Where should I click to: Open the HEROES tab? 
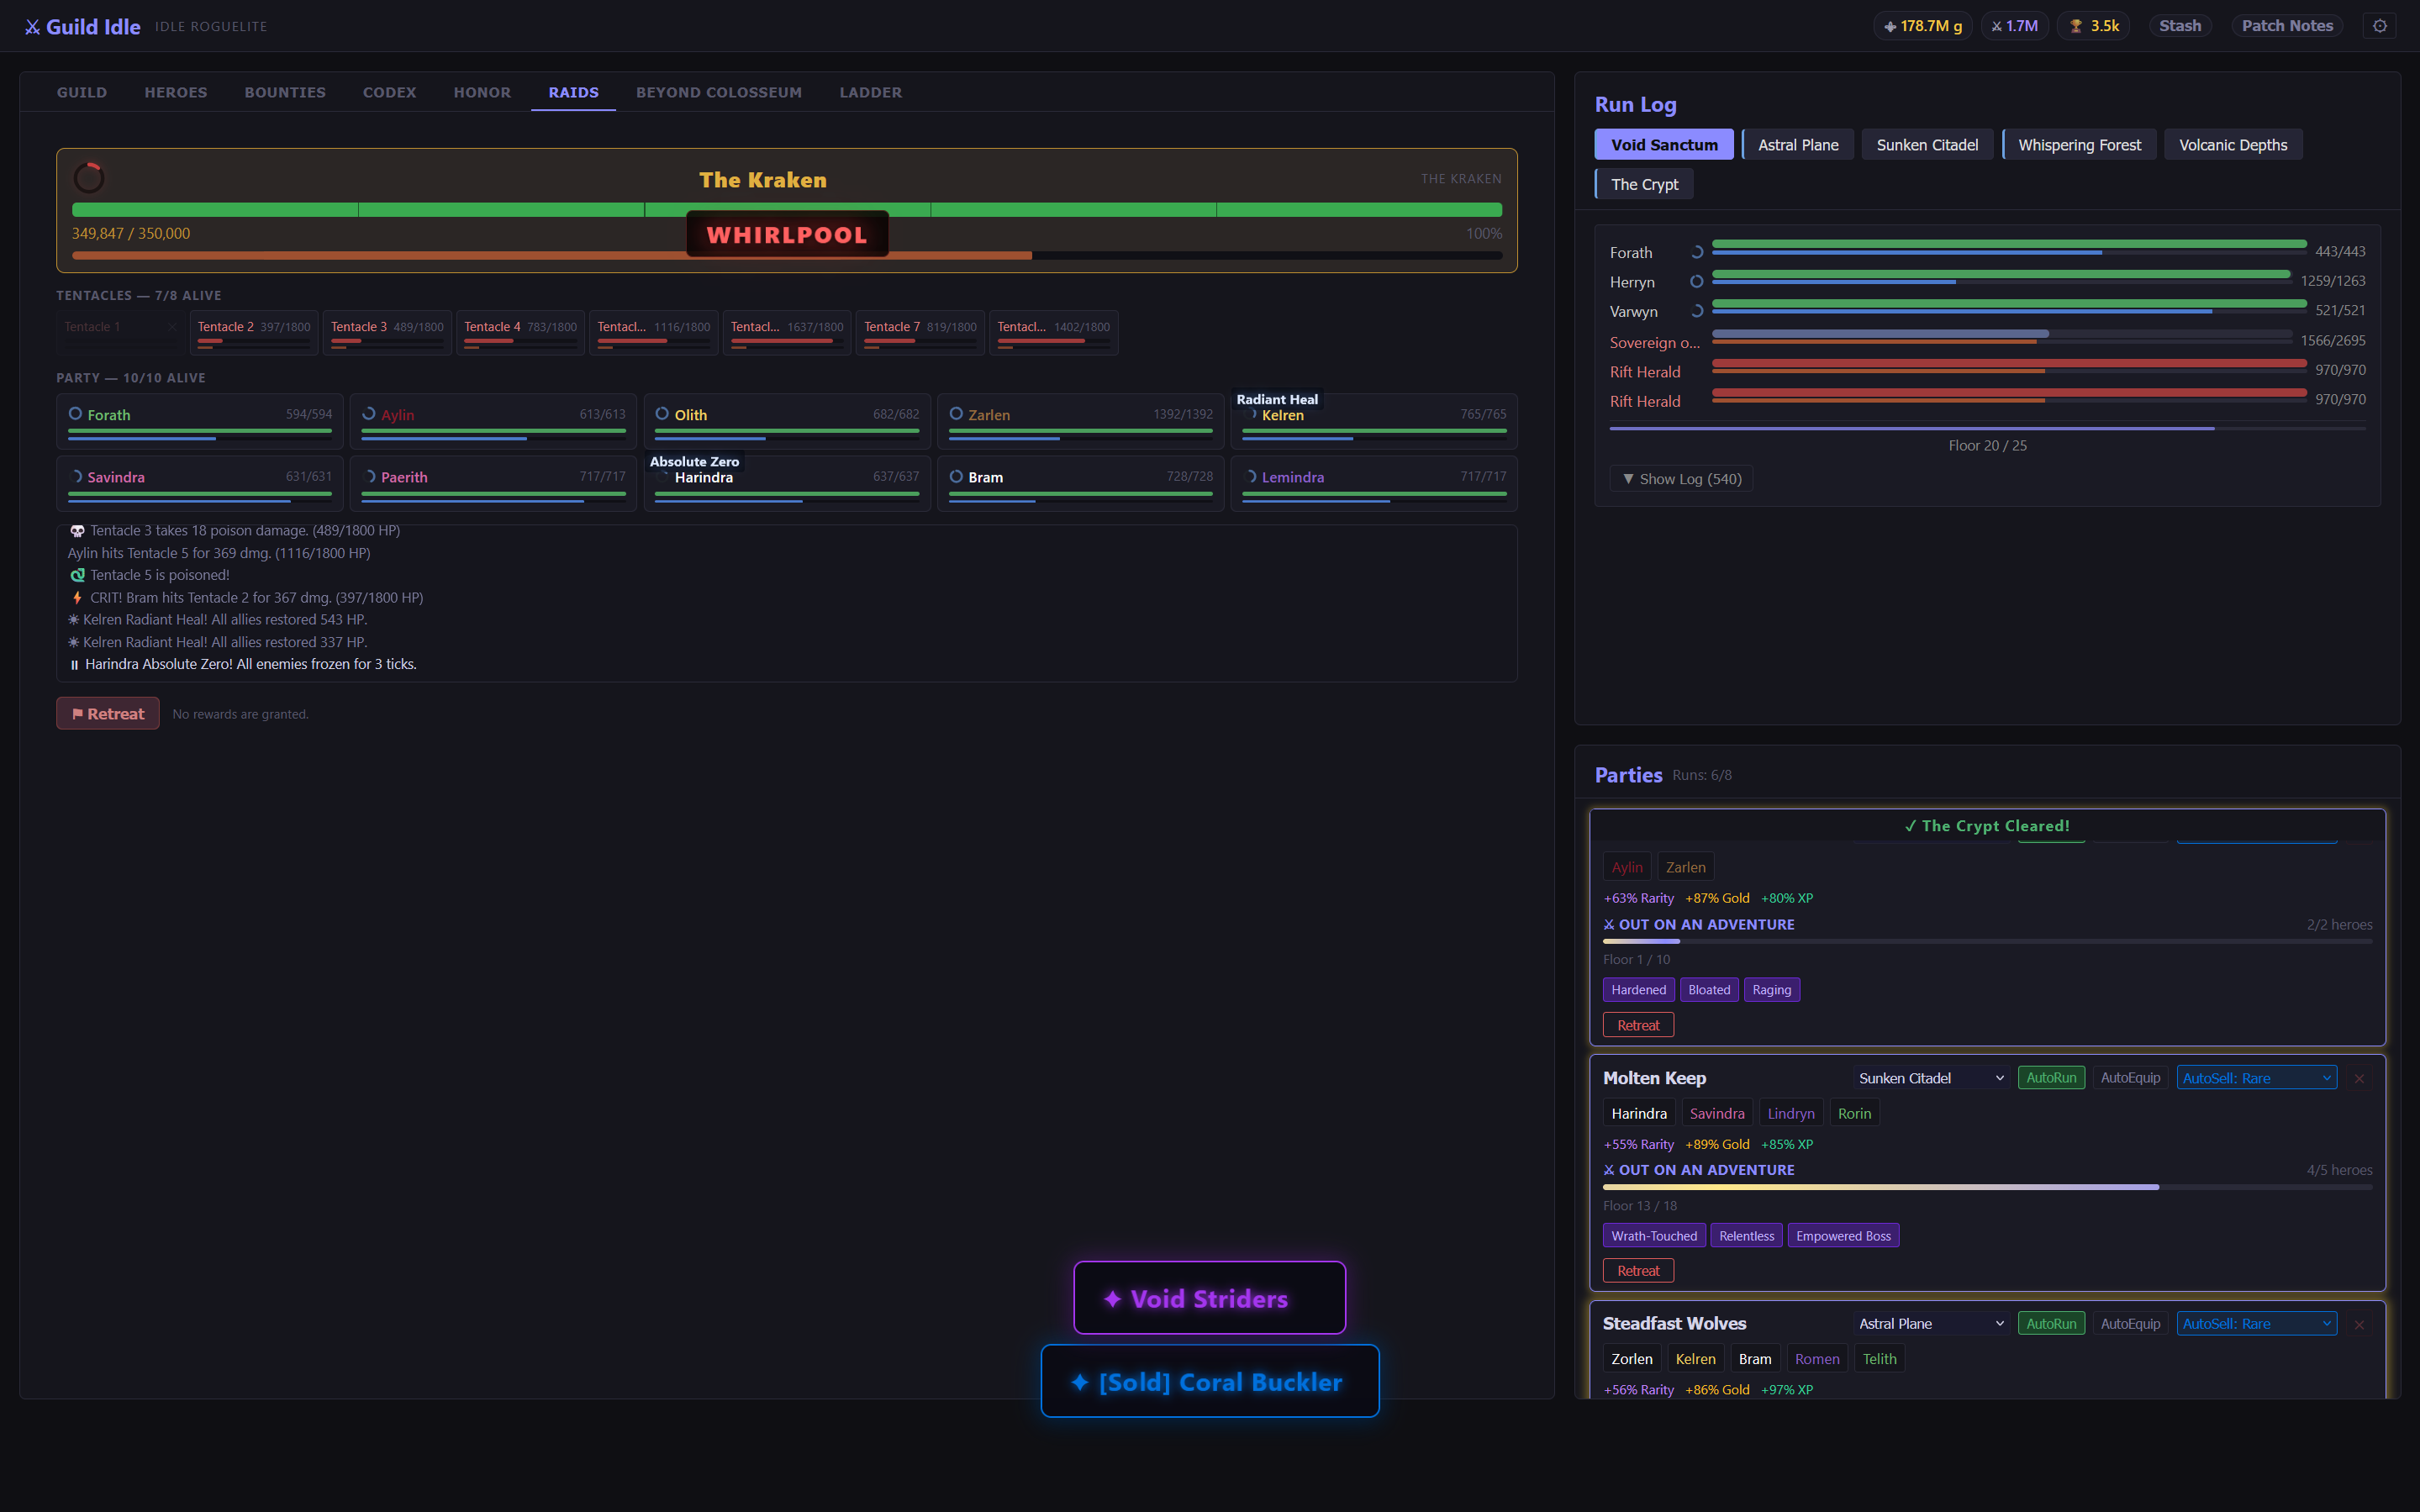coord(176,92)
